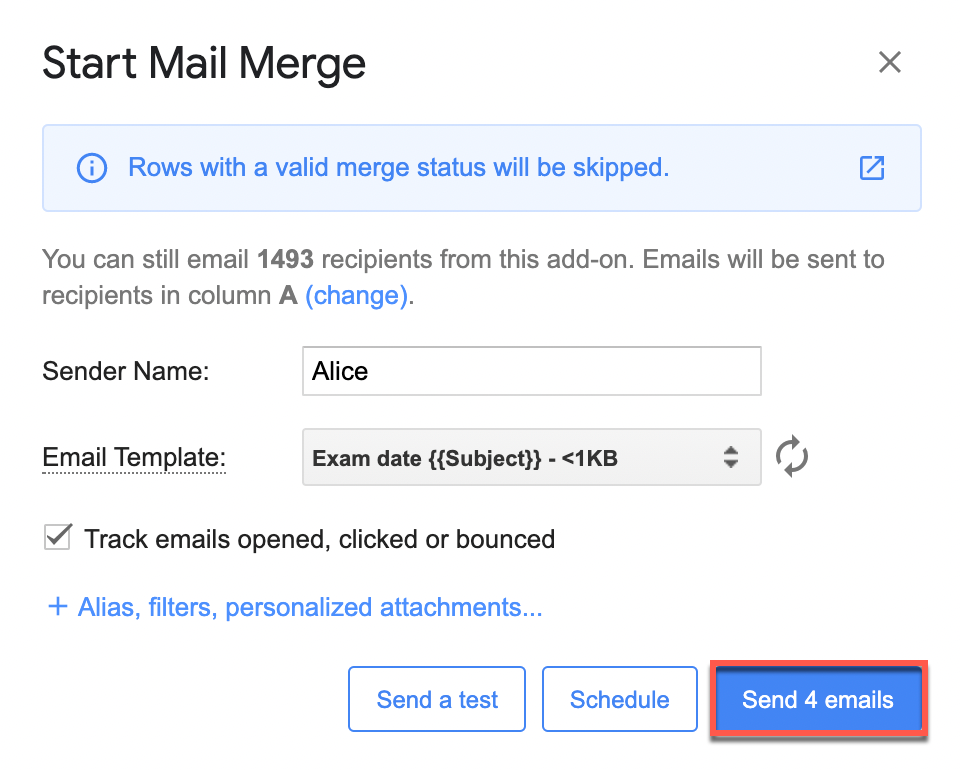Refresh the email template list

click(792, 457)
